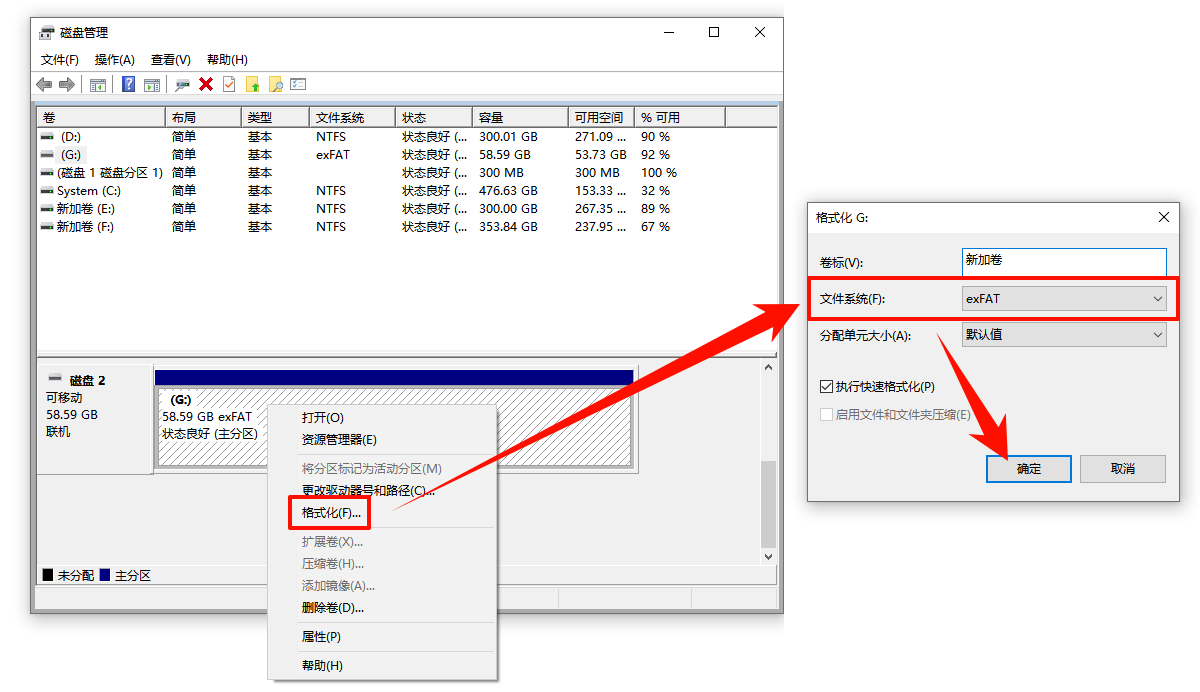
Task: Open the 文件系统 exFAT dropdown
Action: pos(1064,298)
